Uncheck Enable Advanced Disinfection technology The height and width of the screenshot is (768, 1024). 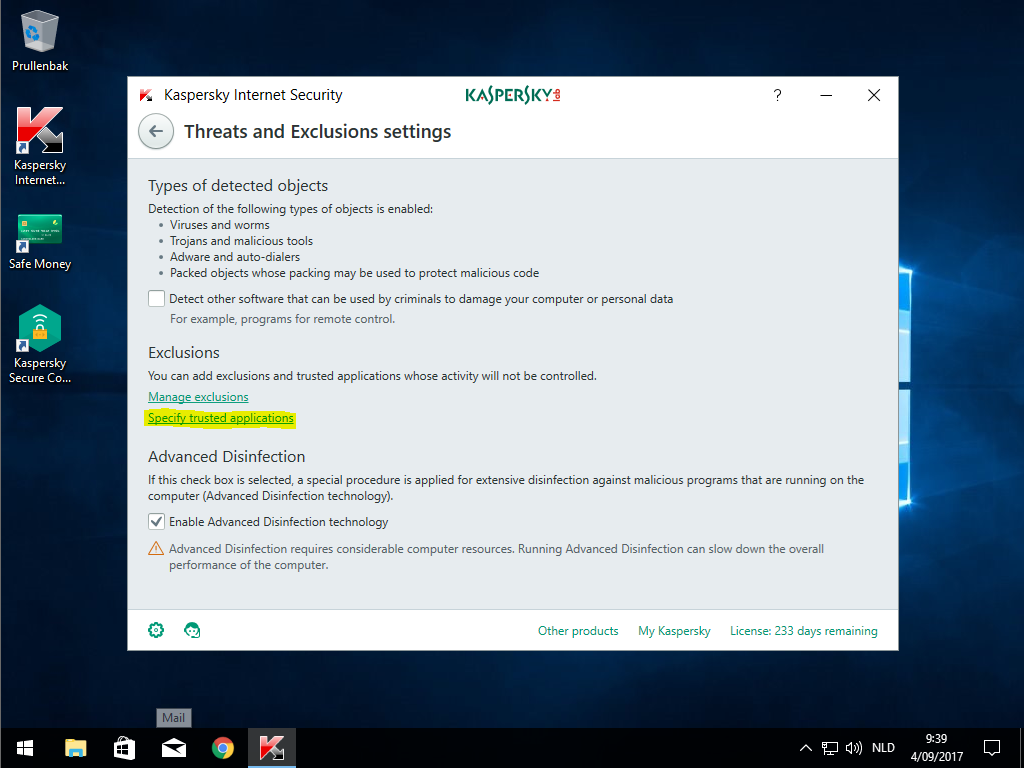pyautogui.click(x=156, y=521)
